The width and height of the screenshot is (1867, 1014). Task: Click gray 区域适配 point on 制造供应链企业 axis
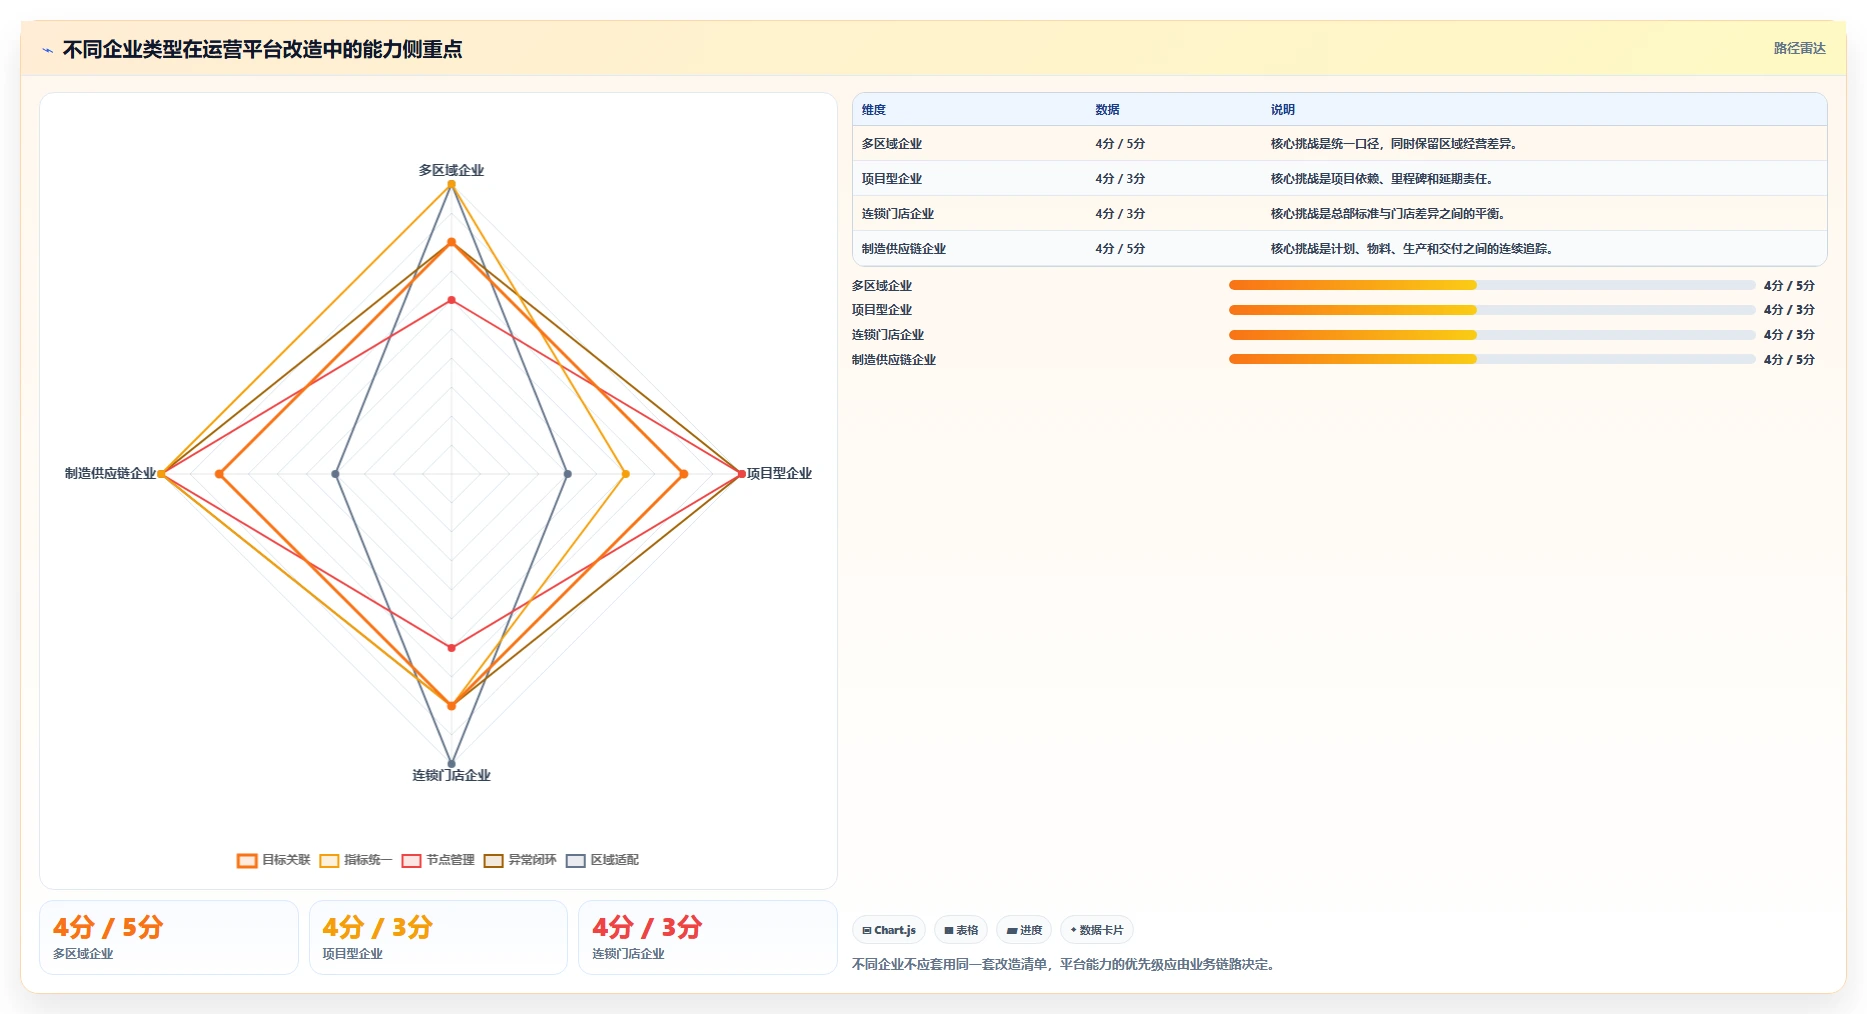click(335, 474)
